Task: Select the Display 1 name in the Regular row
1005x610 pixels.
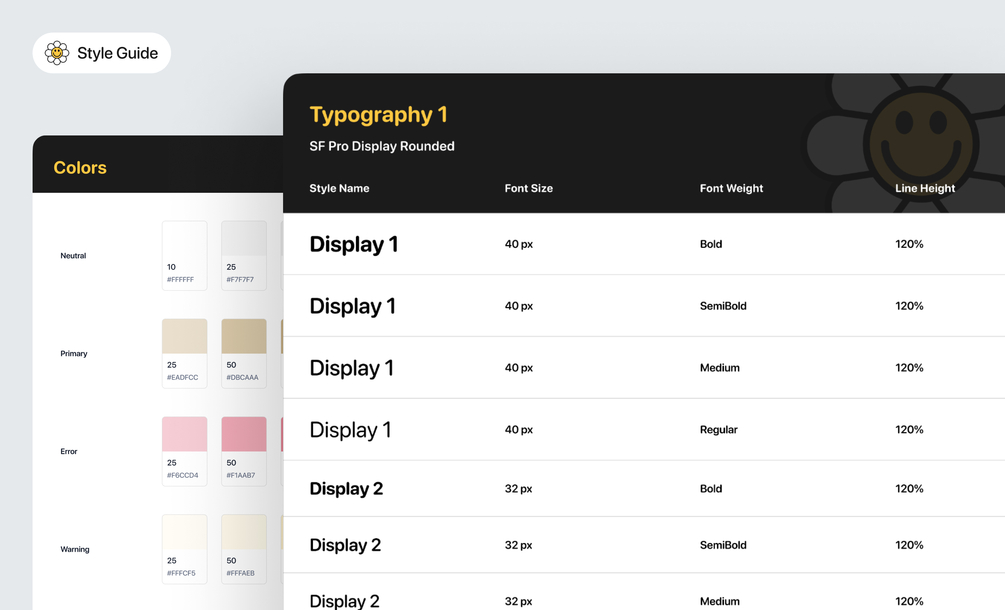Action: tap(350, 430)
